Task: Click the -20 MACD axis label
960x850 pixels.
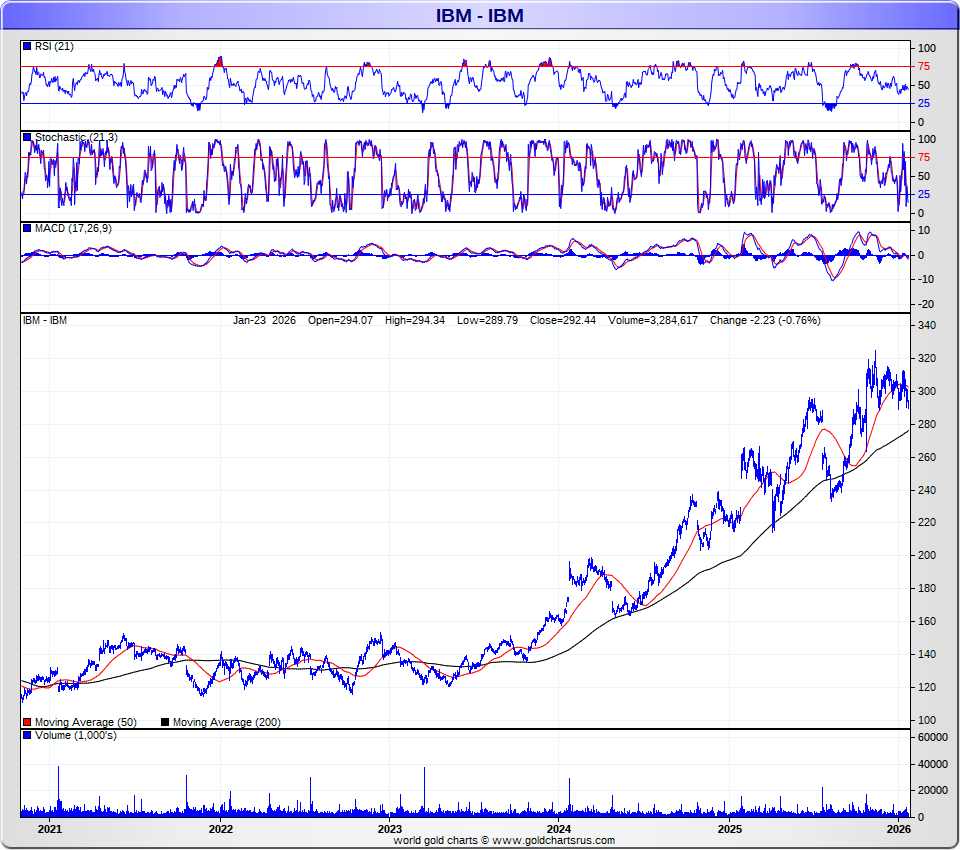Action: pyautogui.click(x=926, y=304)
